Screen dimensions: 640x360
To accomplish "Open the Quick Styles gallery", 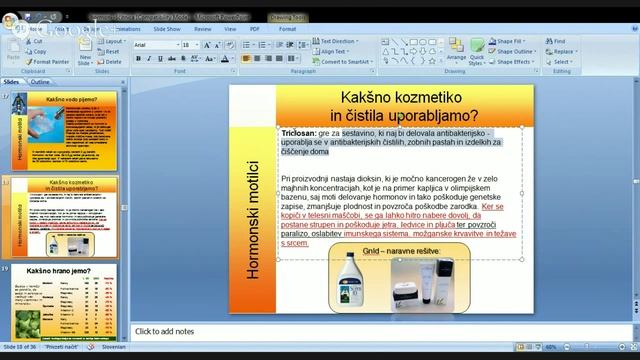I will click(477, 51).
